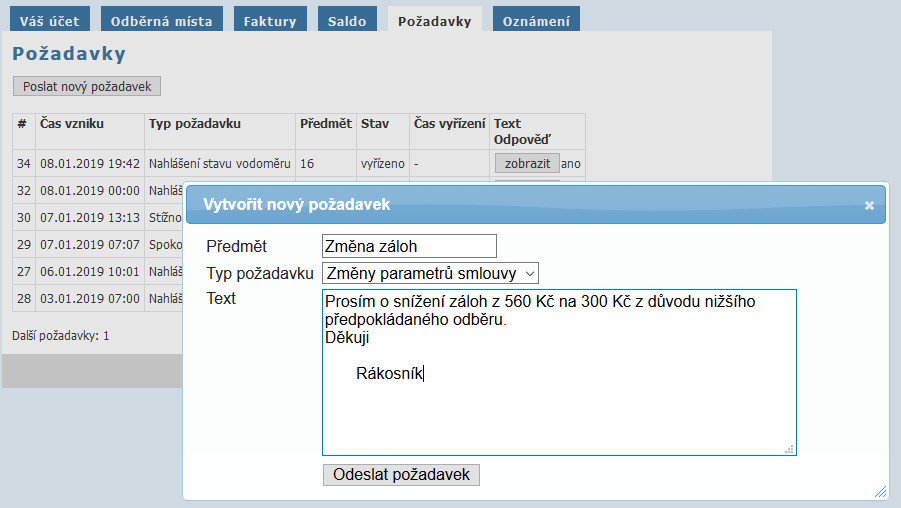Open the Typ požadavku dropdown

coord(430,273)
